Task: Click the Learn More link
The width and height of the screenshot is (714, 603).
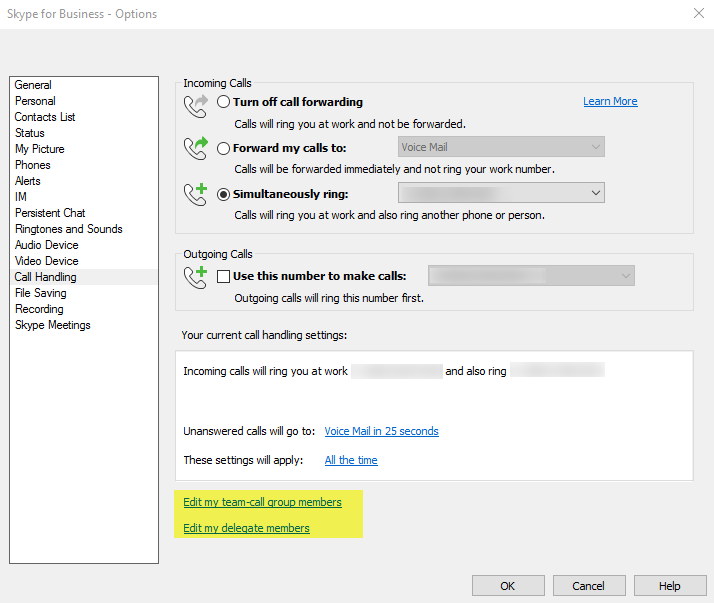Action: [x=610, y=101]
